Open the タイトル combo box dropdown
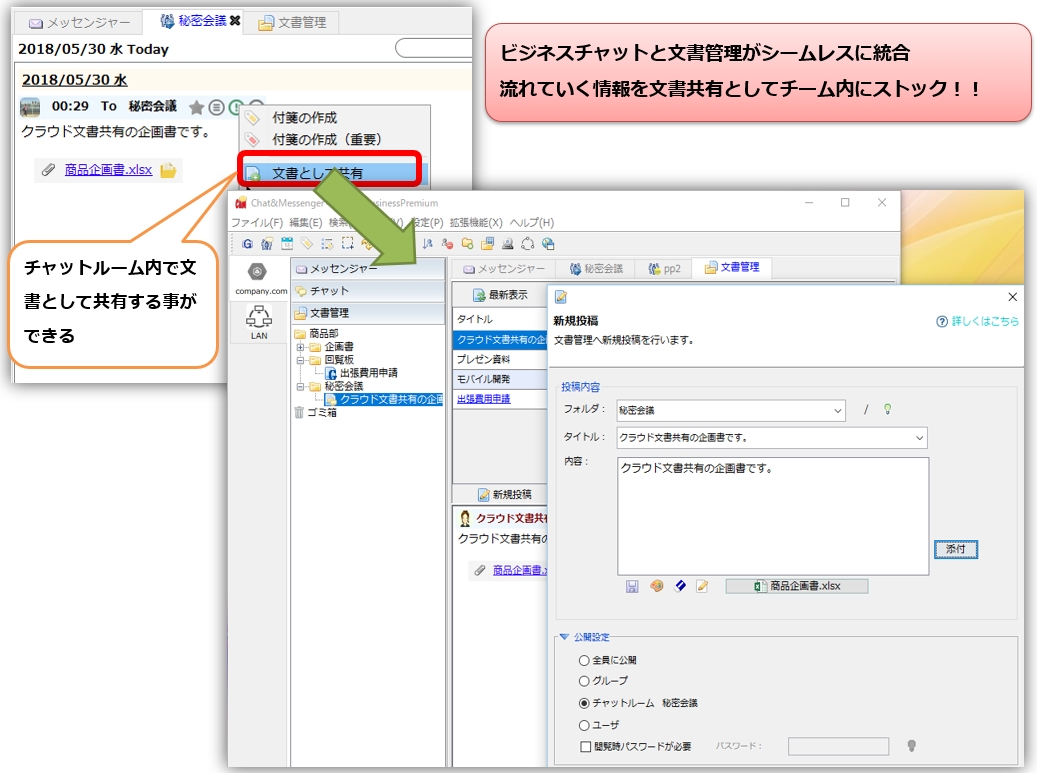The image size is (1037, 773). 918,438
